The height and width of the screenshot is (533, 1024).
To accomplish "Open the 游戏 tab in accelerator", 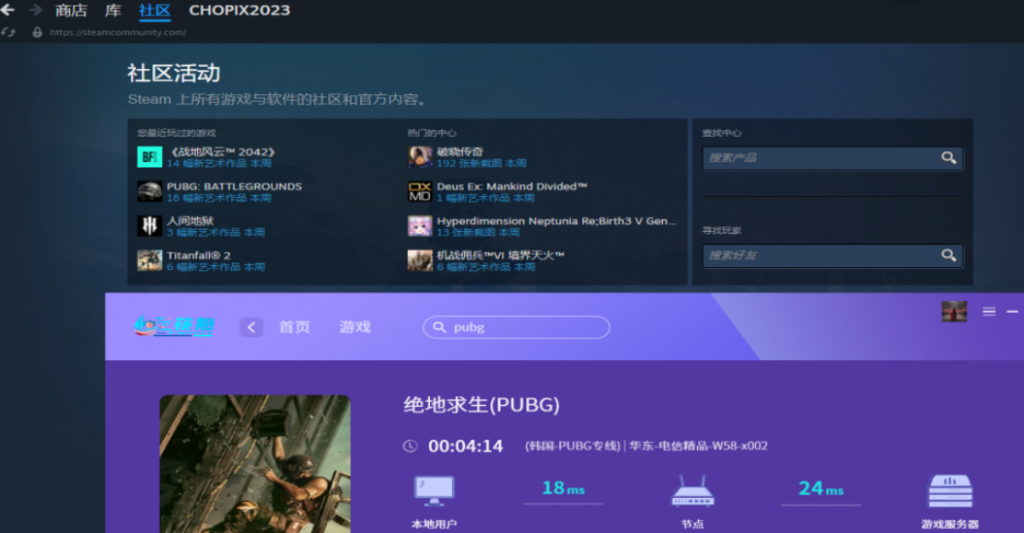I will tap(355, 327).
